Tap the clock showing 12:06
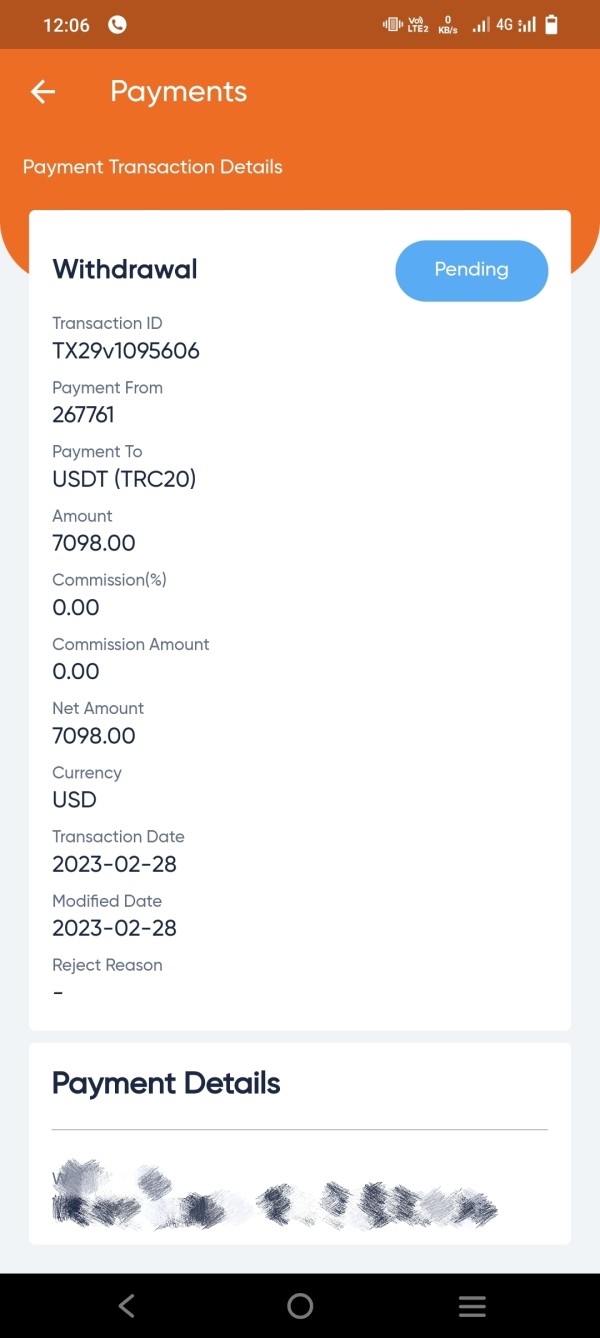The width and height of the screenshot is (600, 1338). pos(66,25)
